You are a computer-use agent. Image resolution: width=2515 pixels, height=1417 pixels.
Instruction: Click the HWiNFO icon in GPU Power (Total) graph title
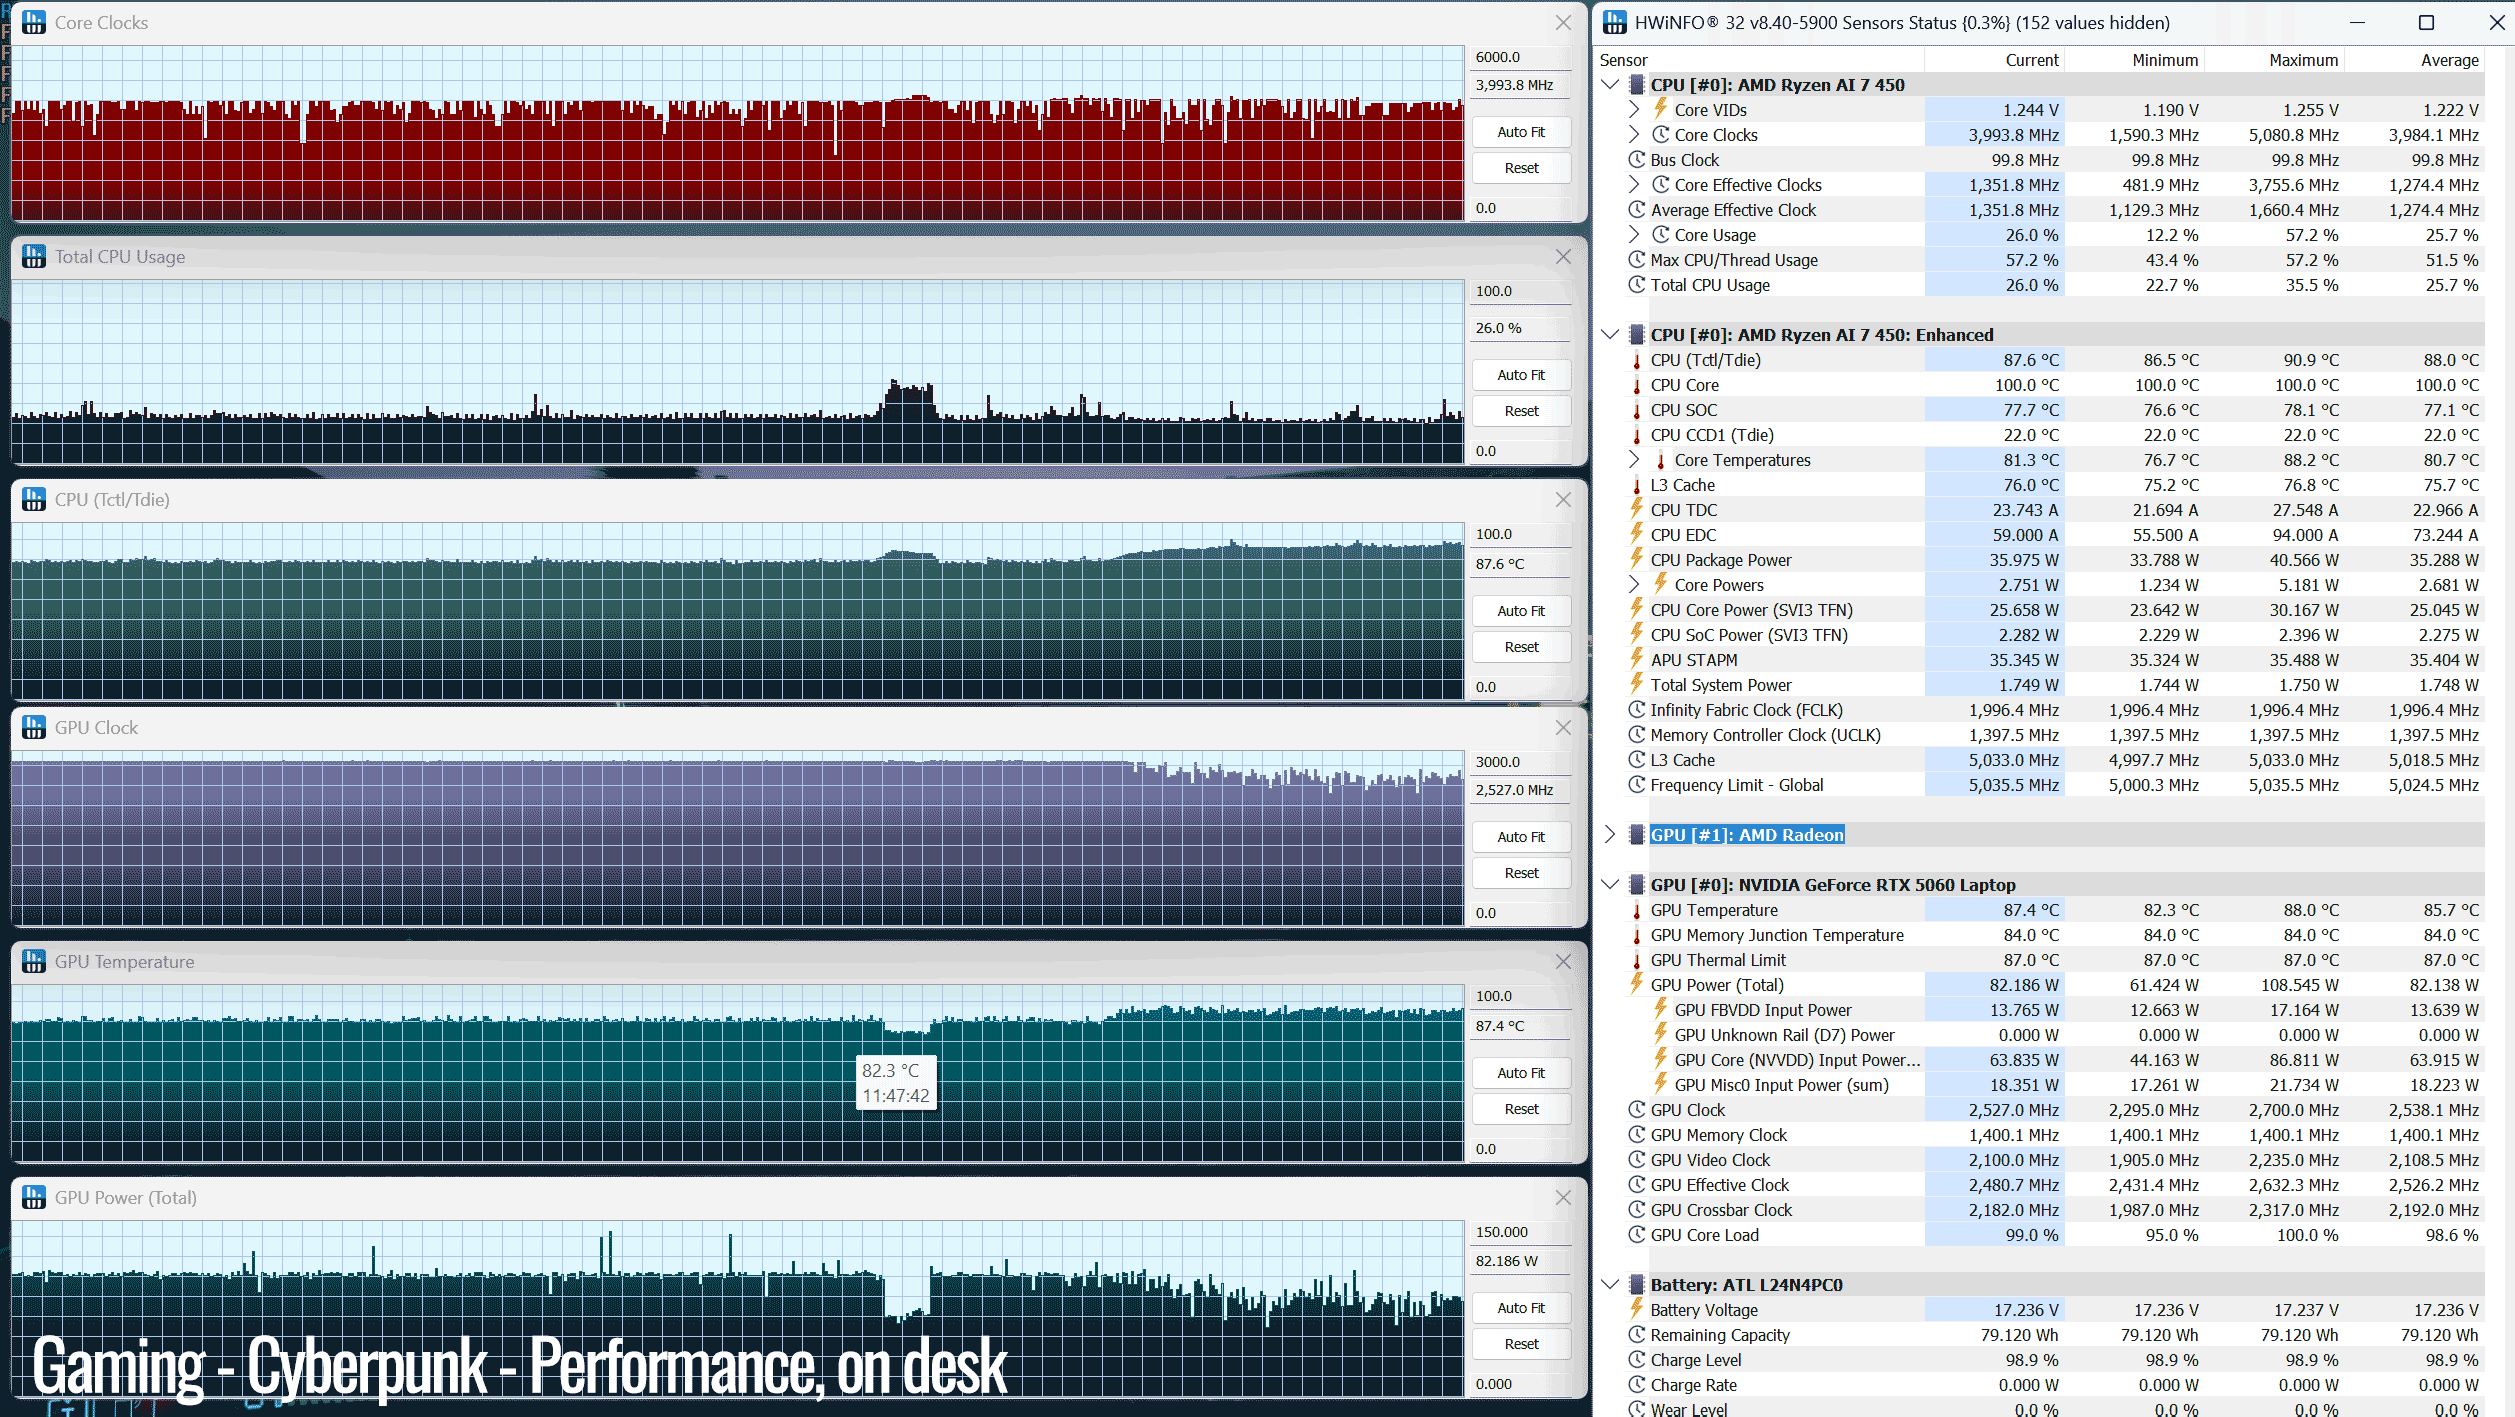34,1197
